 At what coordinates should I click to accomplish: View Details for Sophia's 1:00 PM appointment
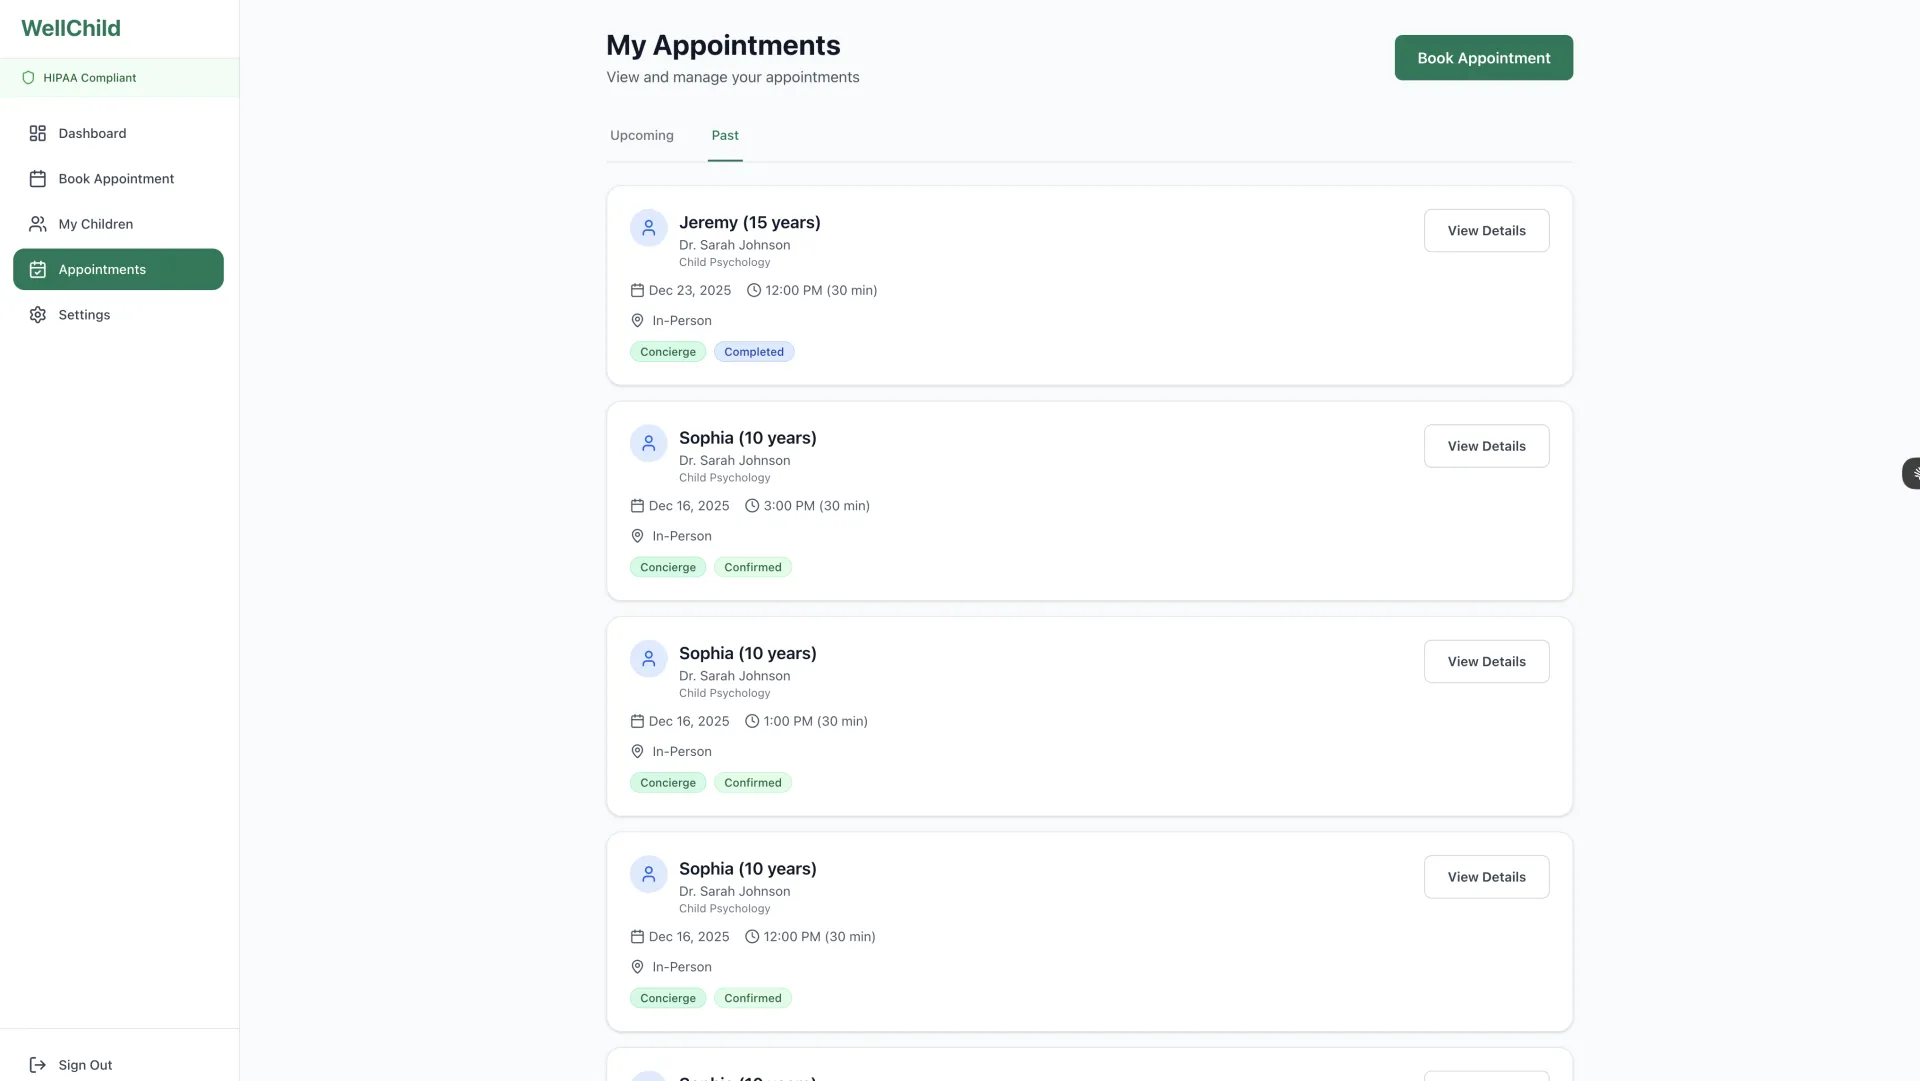[1486, 662]
